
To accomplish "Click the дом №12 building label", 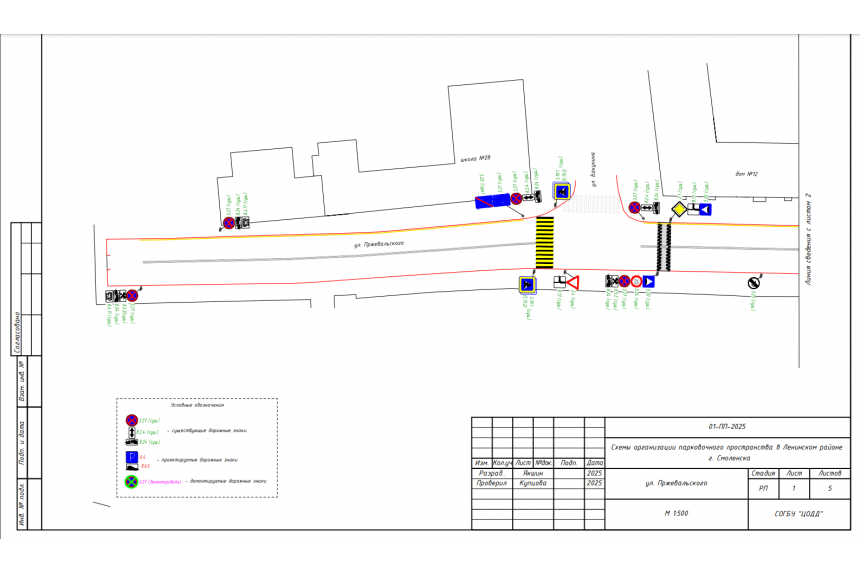I will [746, 174].
